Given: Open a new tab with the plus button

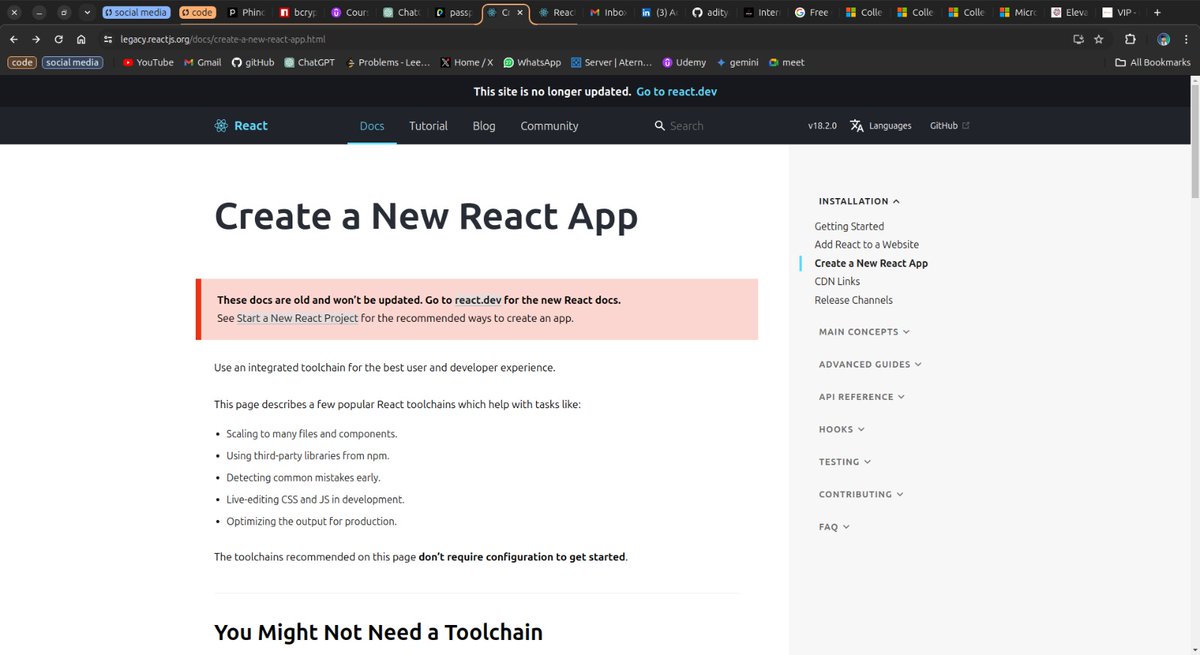Looking at the screenshot, I should pyautogui.click(x=1157, y=13).
